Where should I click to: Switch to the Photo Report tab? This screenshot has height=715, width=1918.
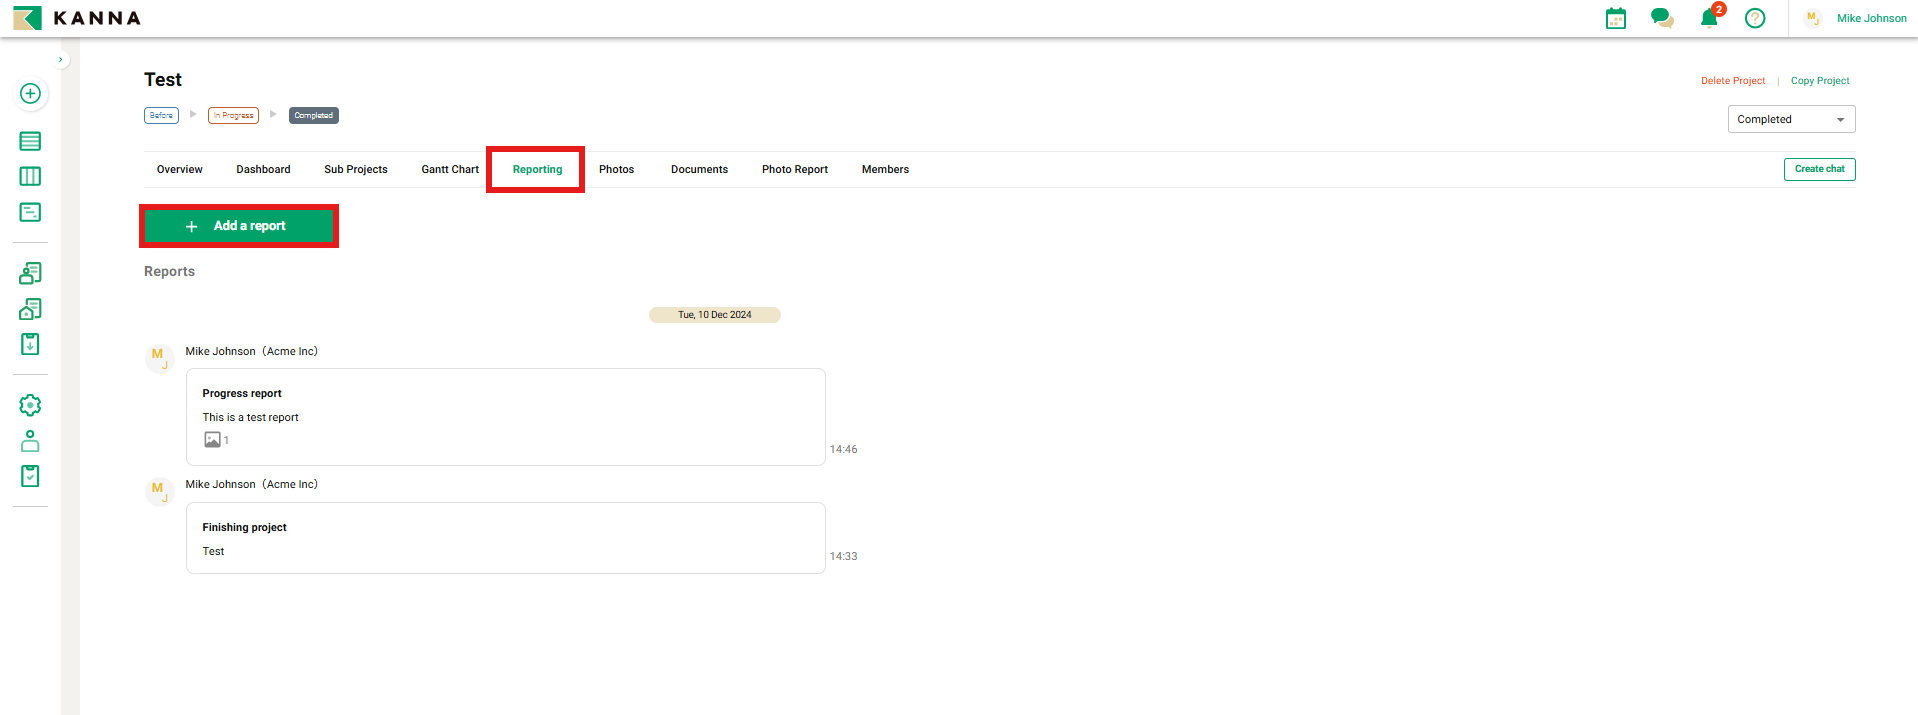click(794, 170)
